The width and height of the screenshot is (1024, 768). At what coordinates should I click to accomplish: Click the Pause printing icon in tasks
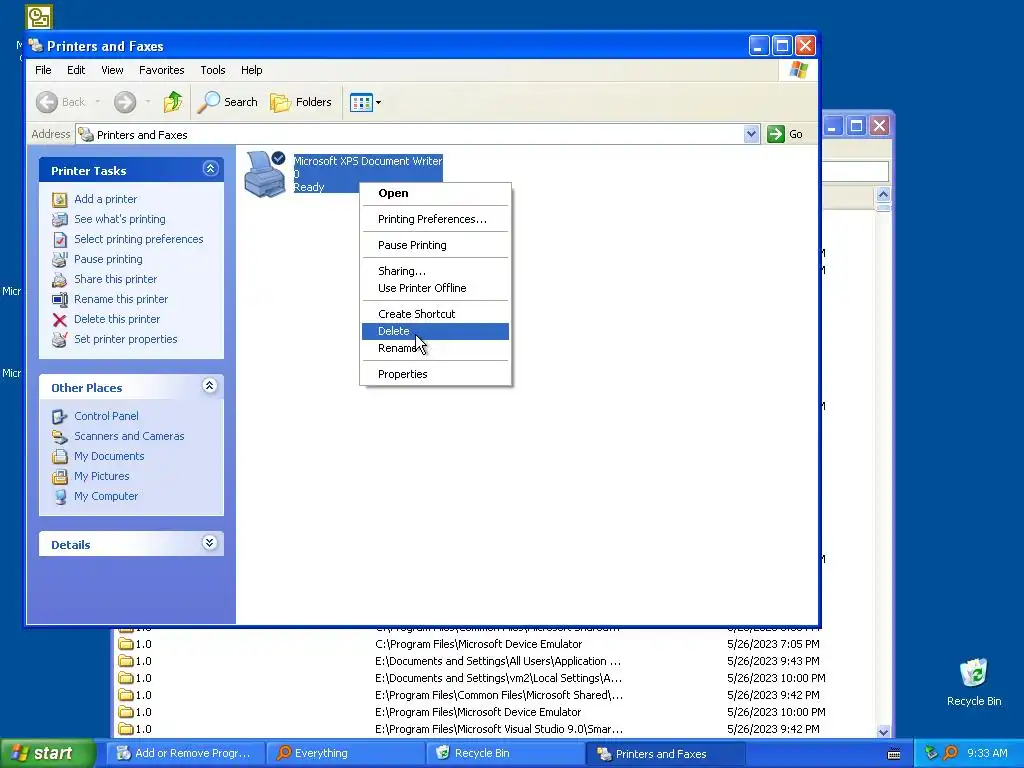pyautogui.click(x=59, y=259)
